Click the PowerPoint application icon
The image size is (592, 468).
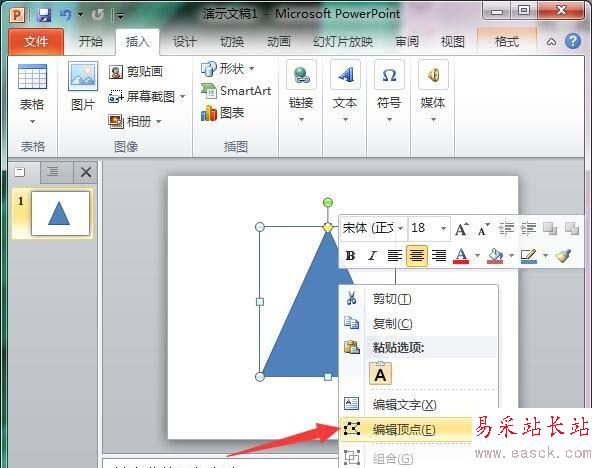click(x=17, y=15)
